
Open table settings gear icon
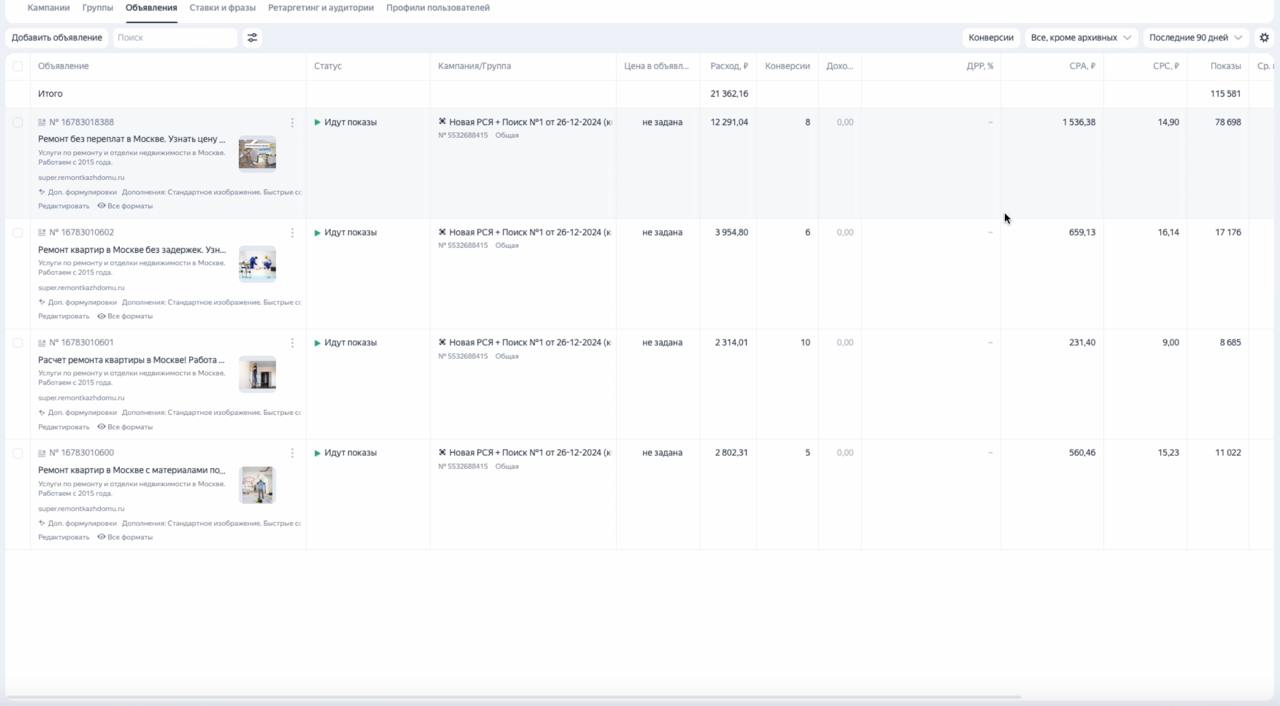click(1265, 38)
